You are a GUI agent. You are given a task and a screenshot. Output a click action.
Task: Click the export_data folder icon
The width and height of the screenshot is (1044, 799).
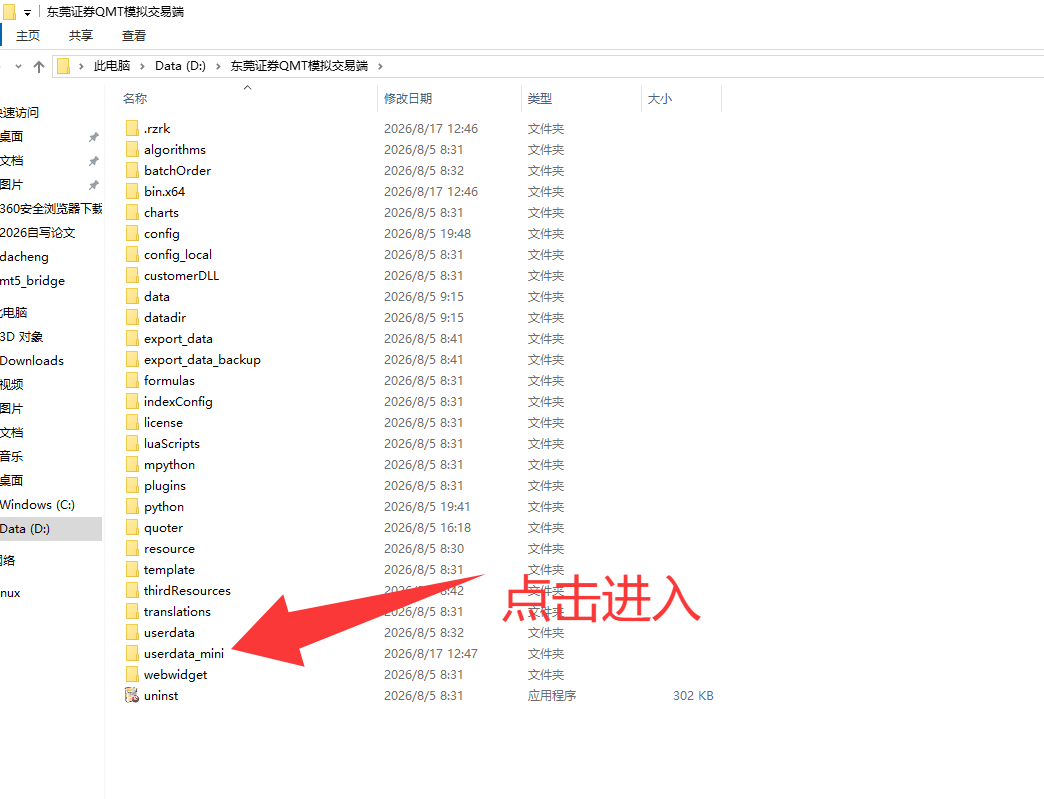tap(132, 338)
